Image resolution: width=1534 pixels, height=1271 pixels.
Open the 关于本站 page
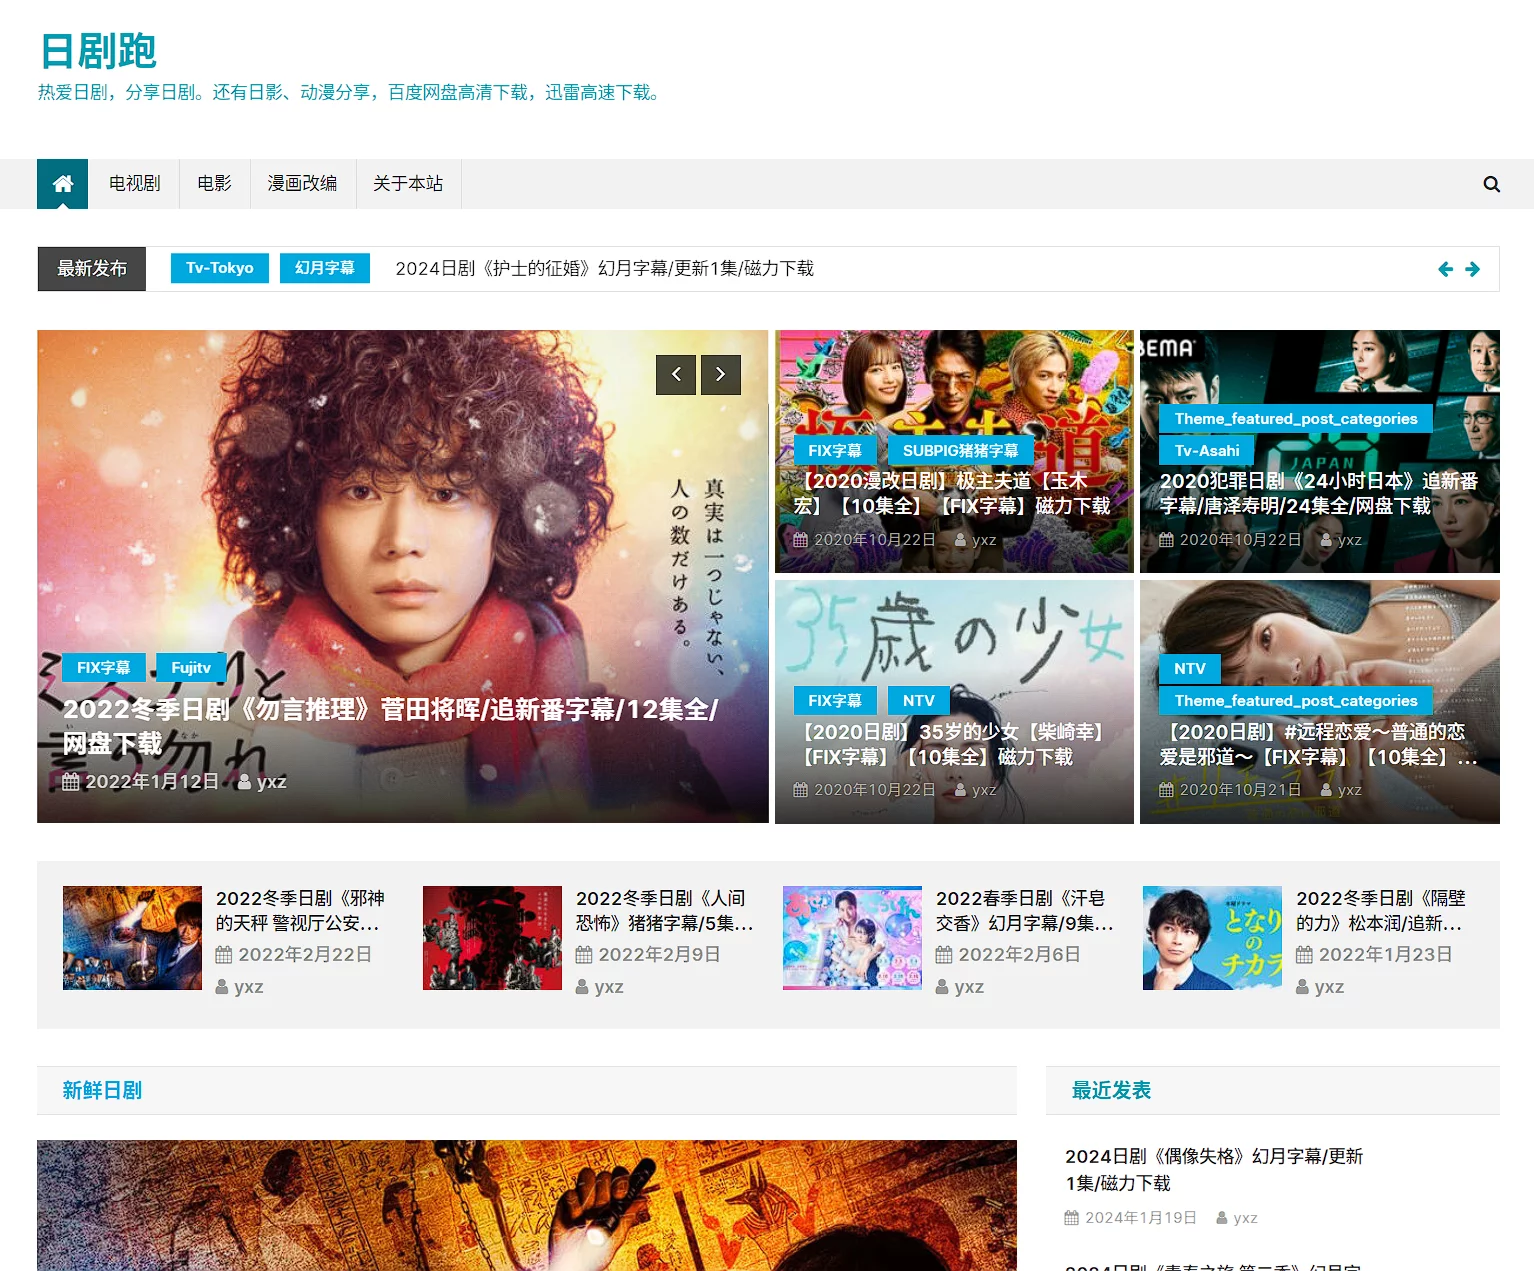coord(408,184)
